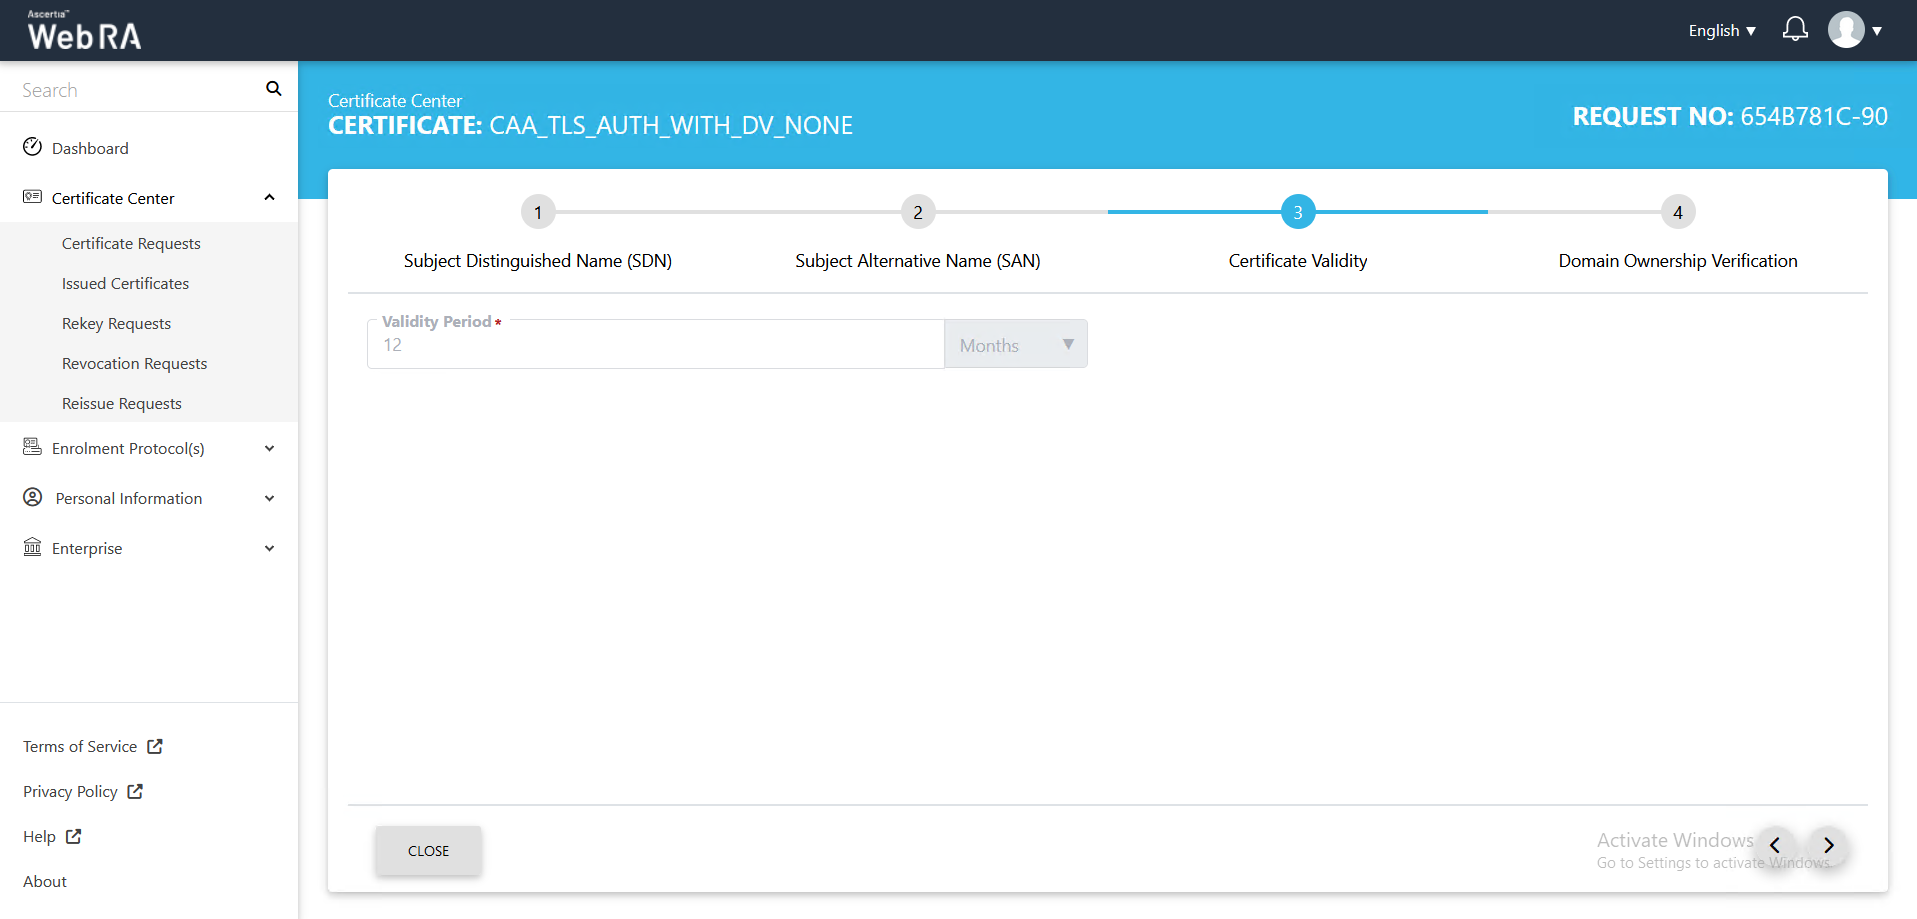Select Revocation Requests menu item
Viewport: 1917px width, 919px height.
tap(134, 363)
